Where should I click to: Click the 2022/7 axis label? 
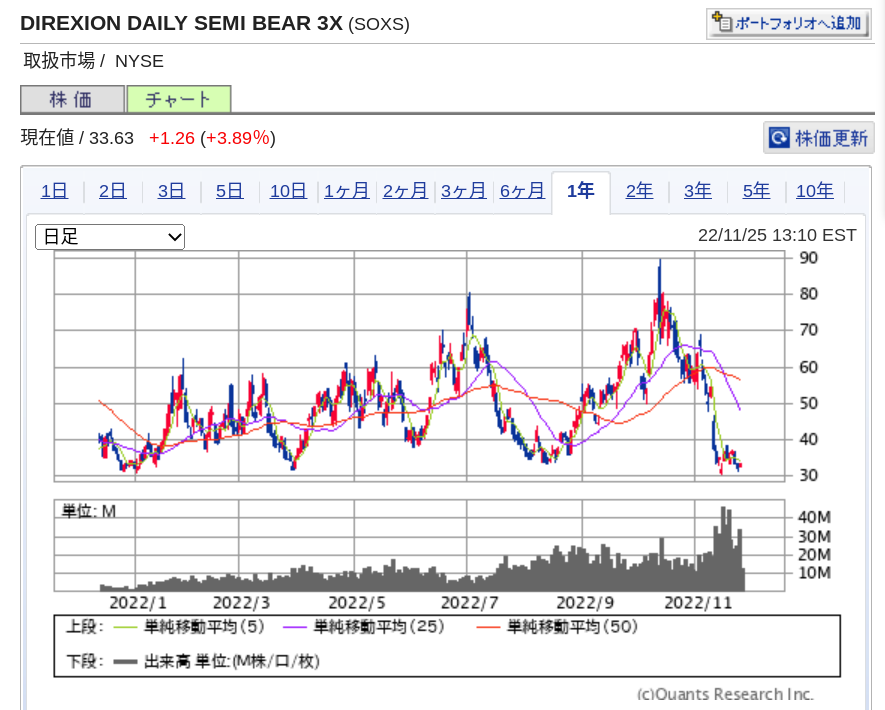click(469, 603)
